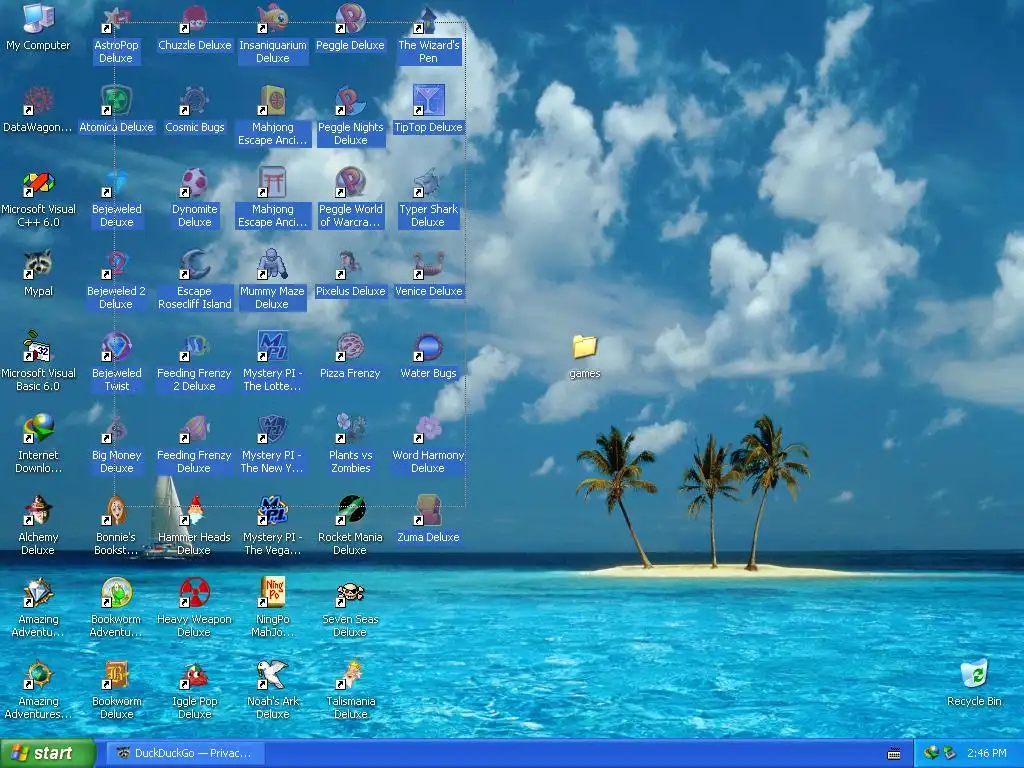Click the Bejeweled 2 Deluxe shortcut
The width and height of the screenshot is (1024, 768).
[116, 264]
